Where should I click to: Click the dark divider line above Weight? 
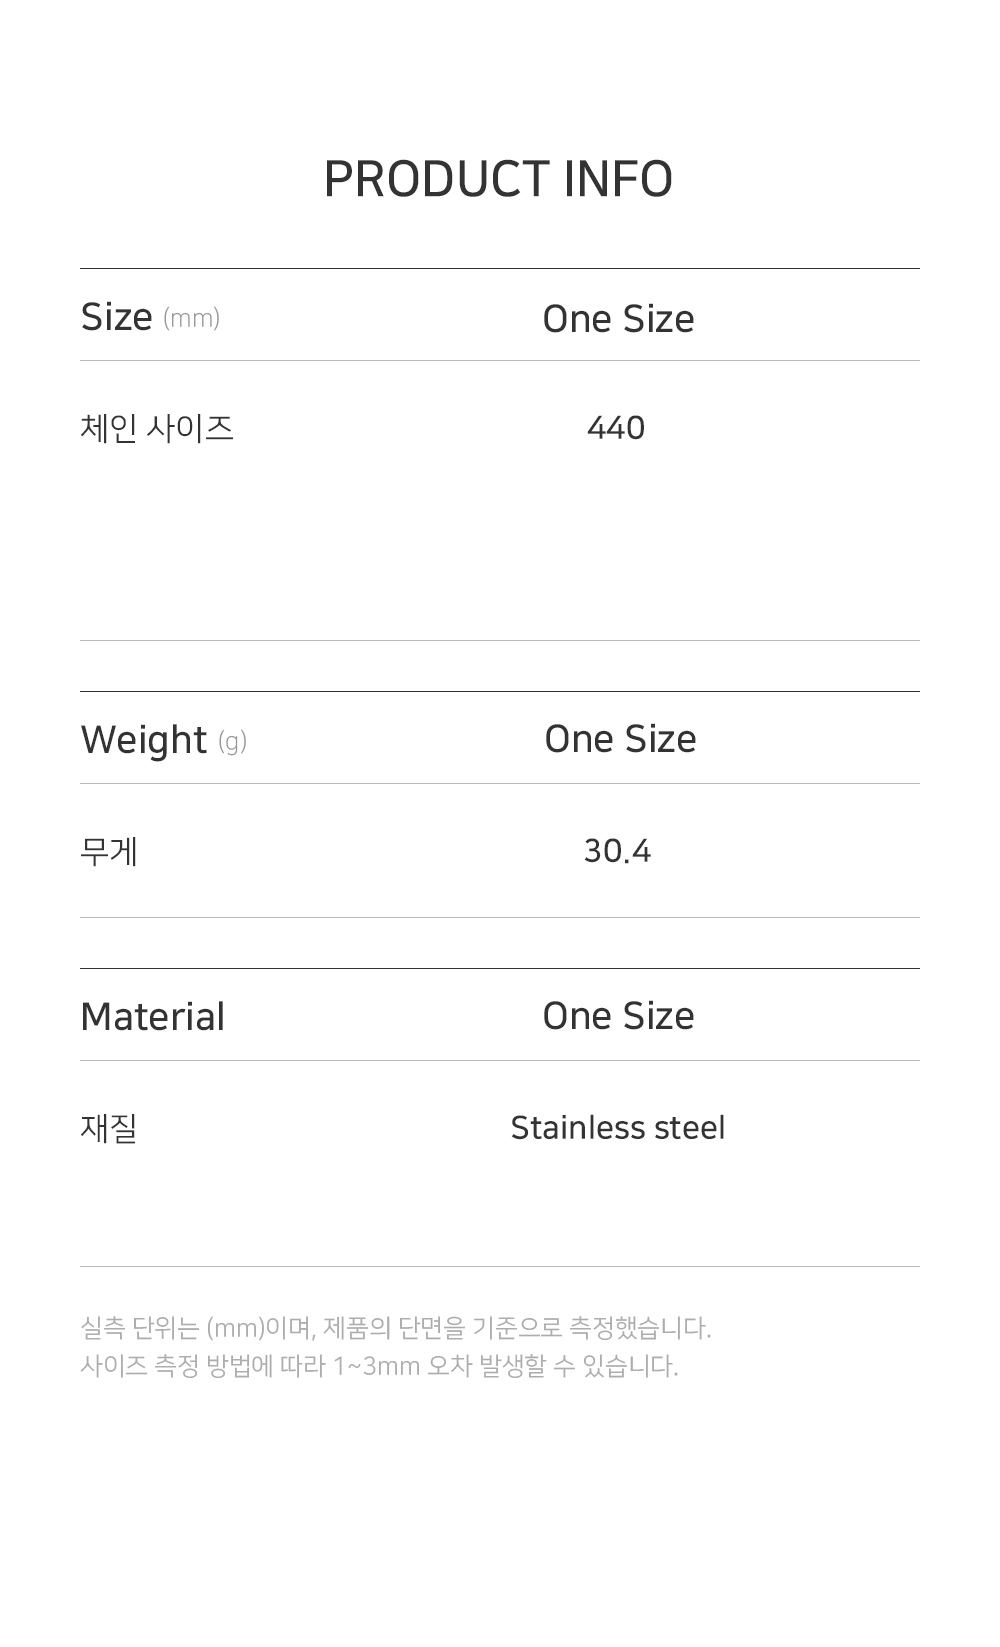click(x=500, y=691)
